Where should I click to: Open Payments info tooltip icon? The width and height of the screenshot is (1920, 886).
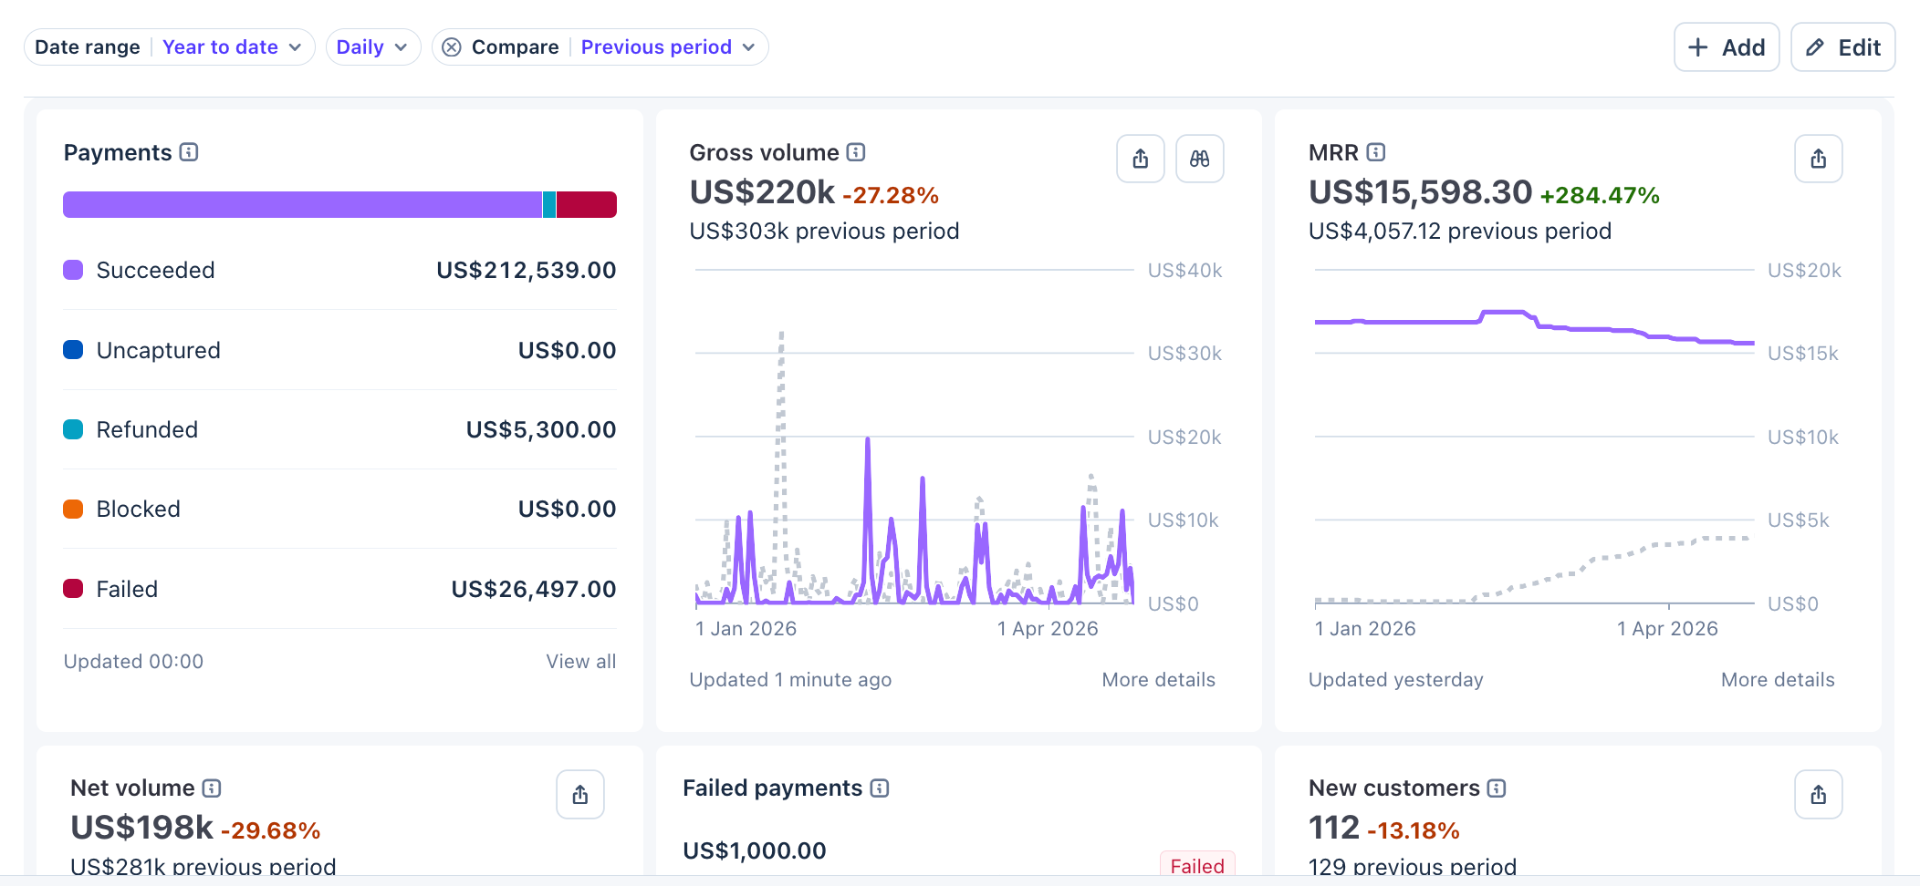[x=189, y=152]
